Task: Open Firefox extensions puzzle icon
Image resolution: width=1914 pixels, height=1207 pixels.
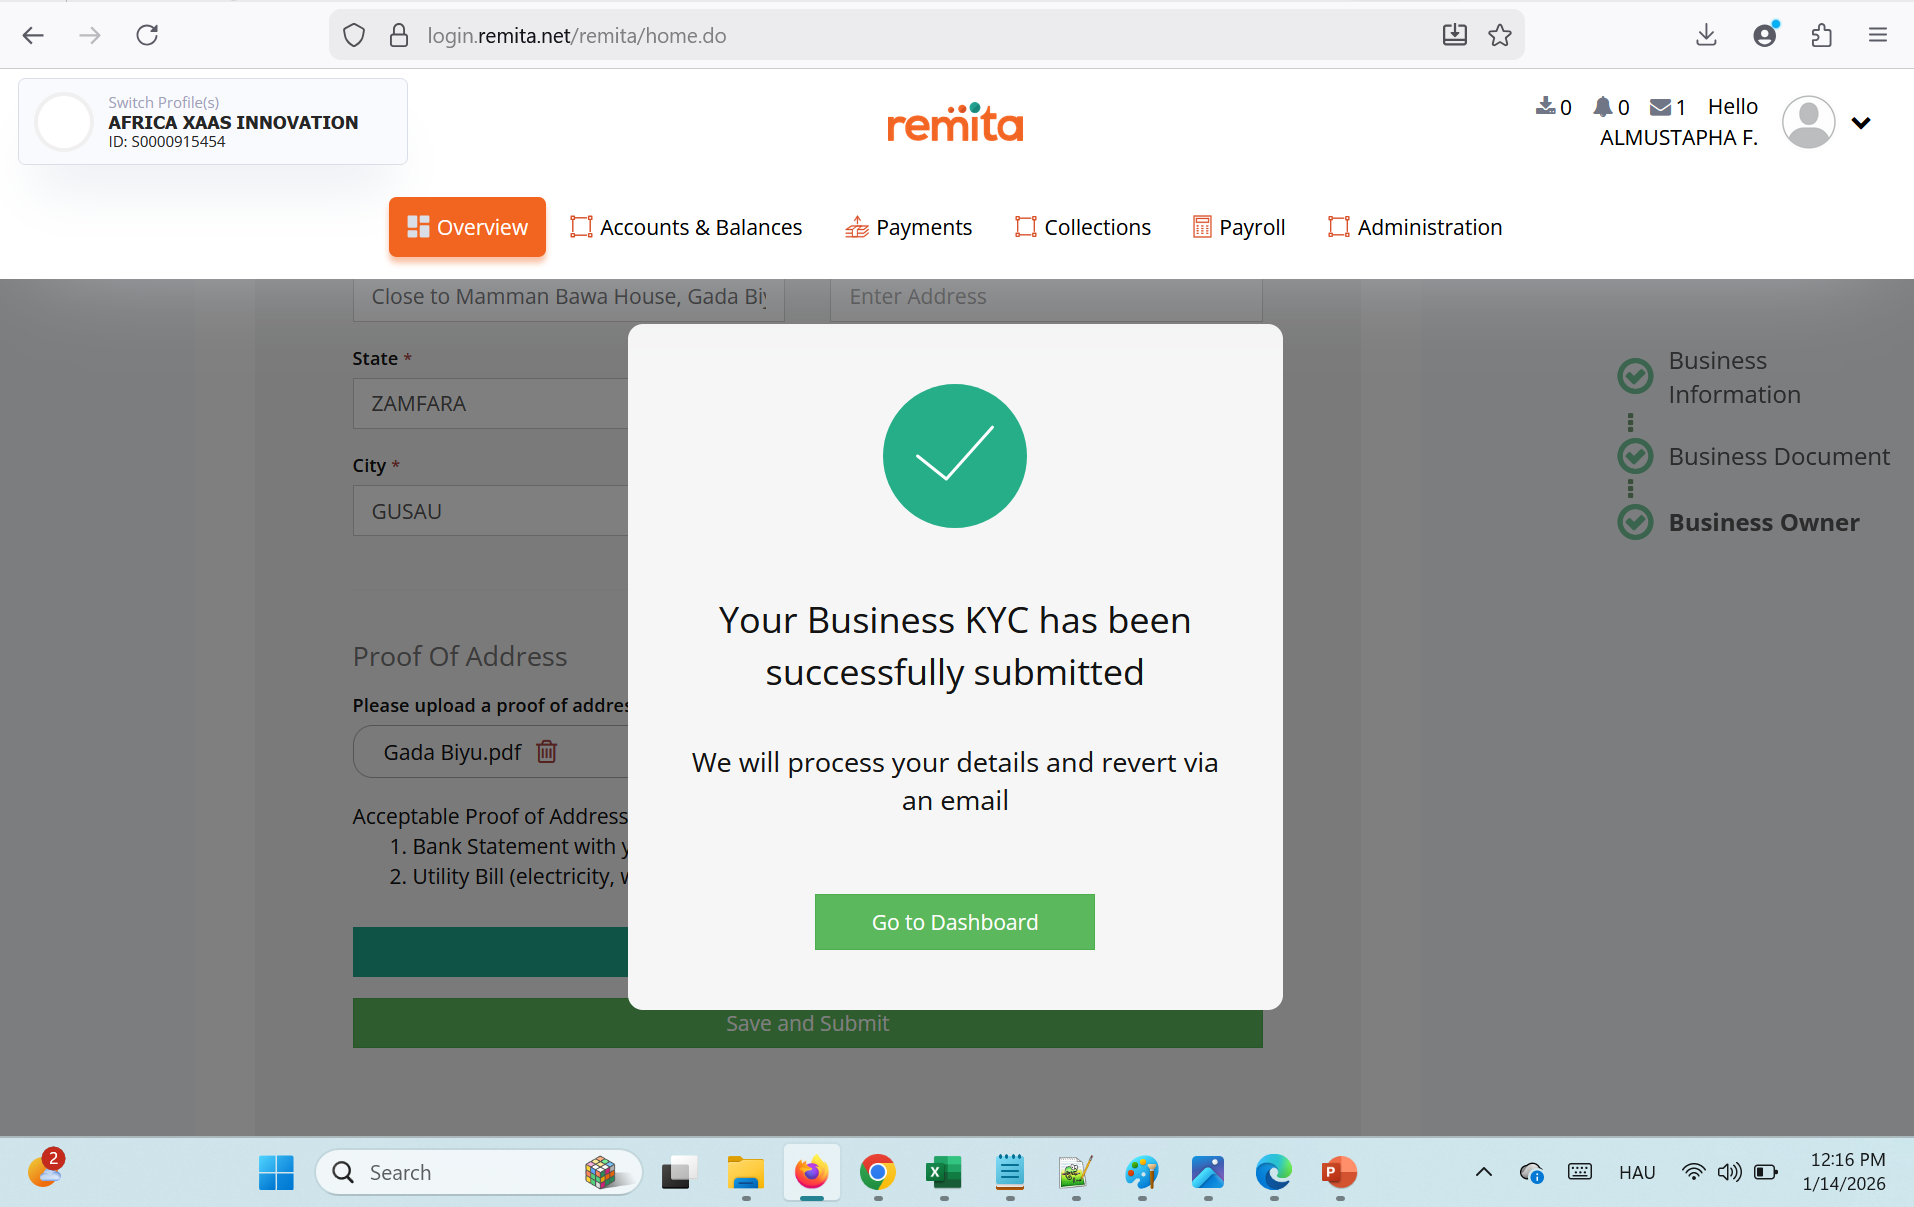Action: point(1822,36)
